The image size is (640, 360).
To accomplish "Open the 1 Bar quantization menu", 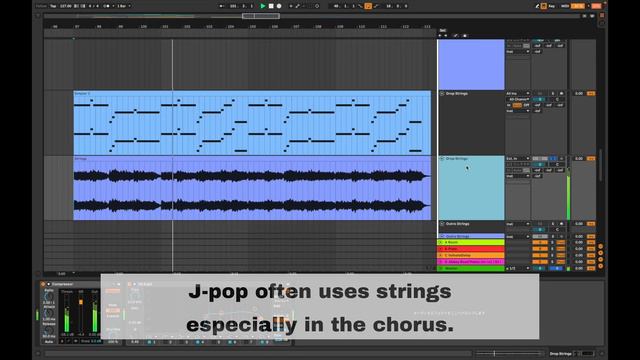I will [x=124, y=6].
